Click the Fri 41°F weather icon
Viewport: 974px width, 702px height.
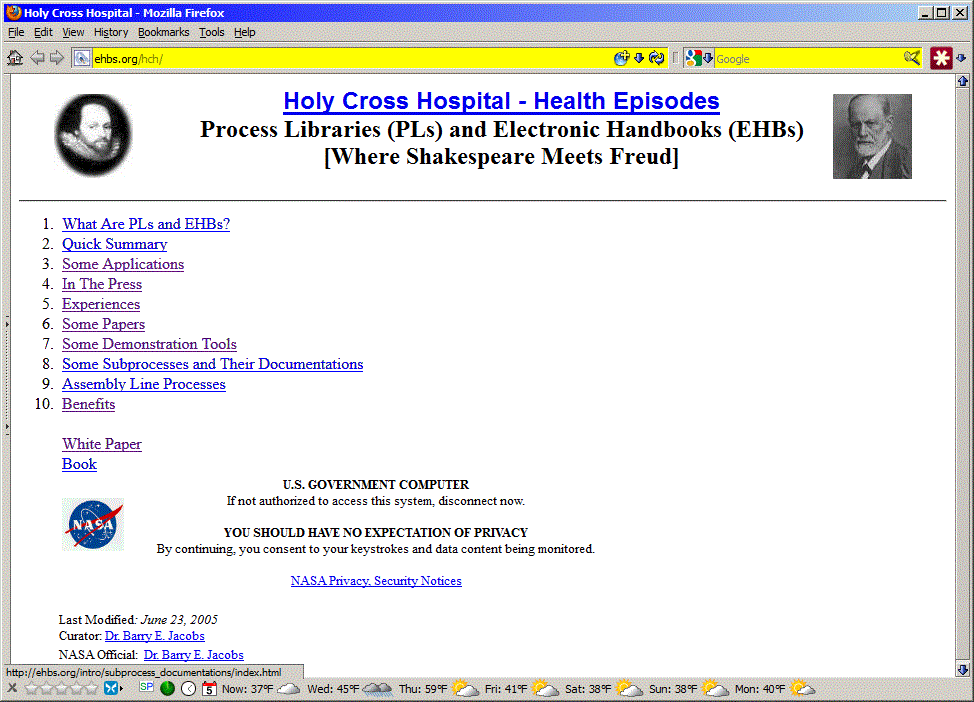click(545, 688)
